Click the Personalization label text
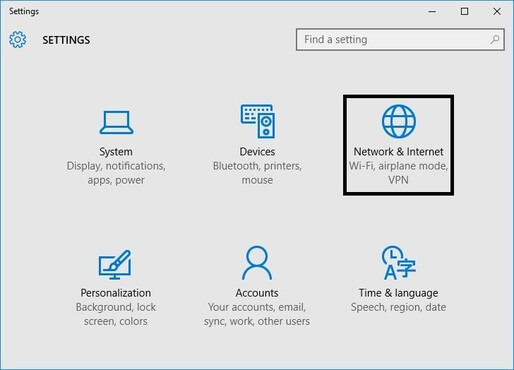The width and height of the screenshot is (514, 370). 116,293
